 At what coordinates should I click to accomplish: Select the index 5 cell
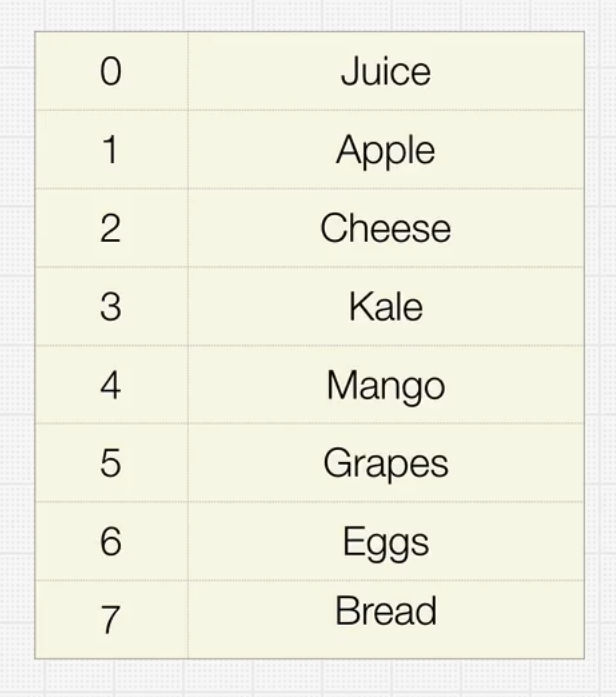[x=111, y=463]
